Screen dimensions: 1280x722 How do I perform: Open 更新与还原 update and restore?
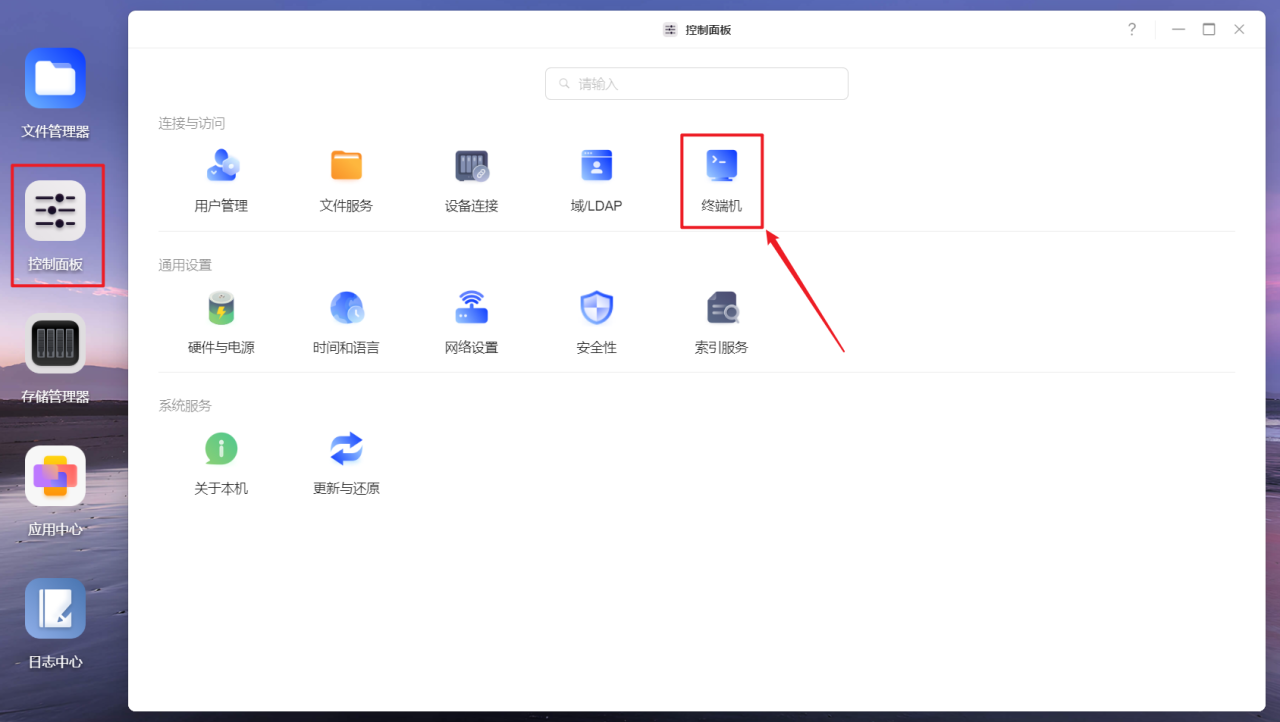point(346,448)
